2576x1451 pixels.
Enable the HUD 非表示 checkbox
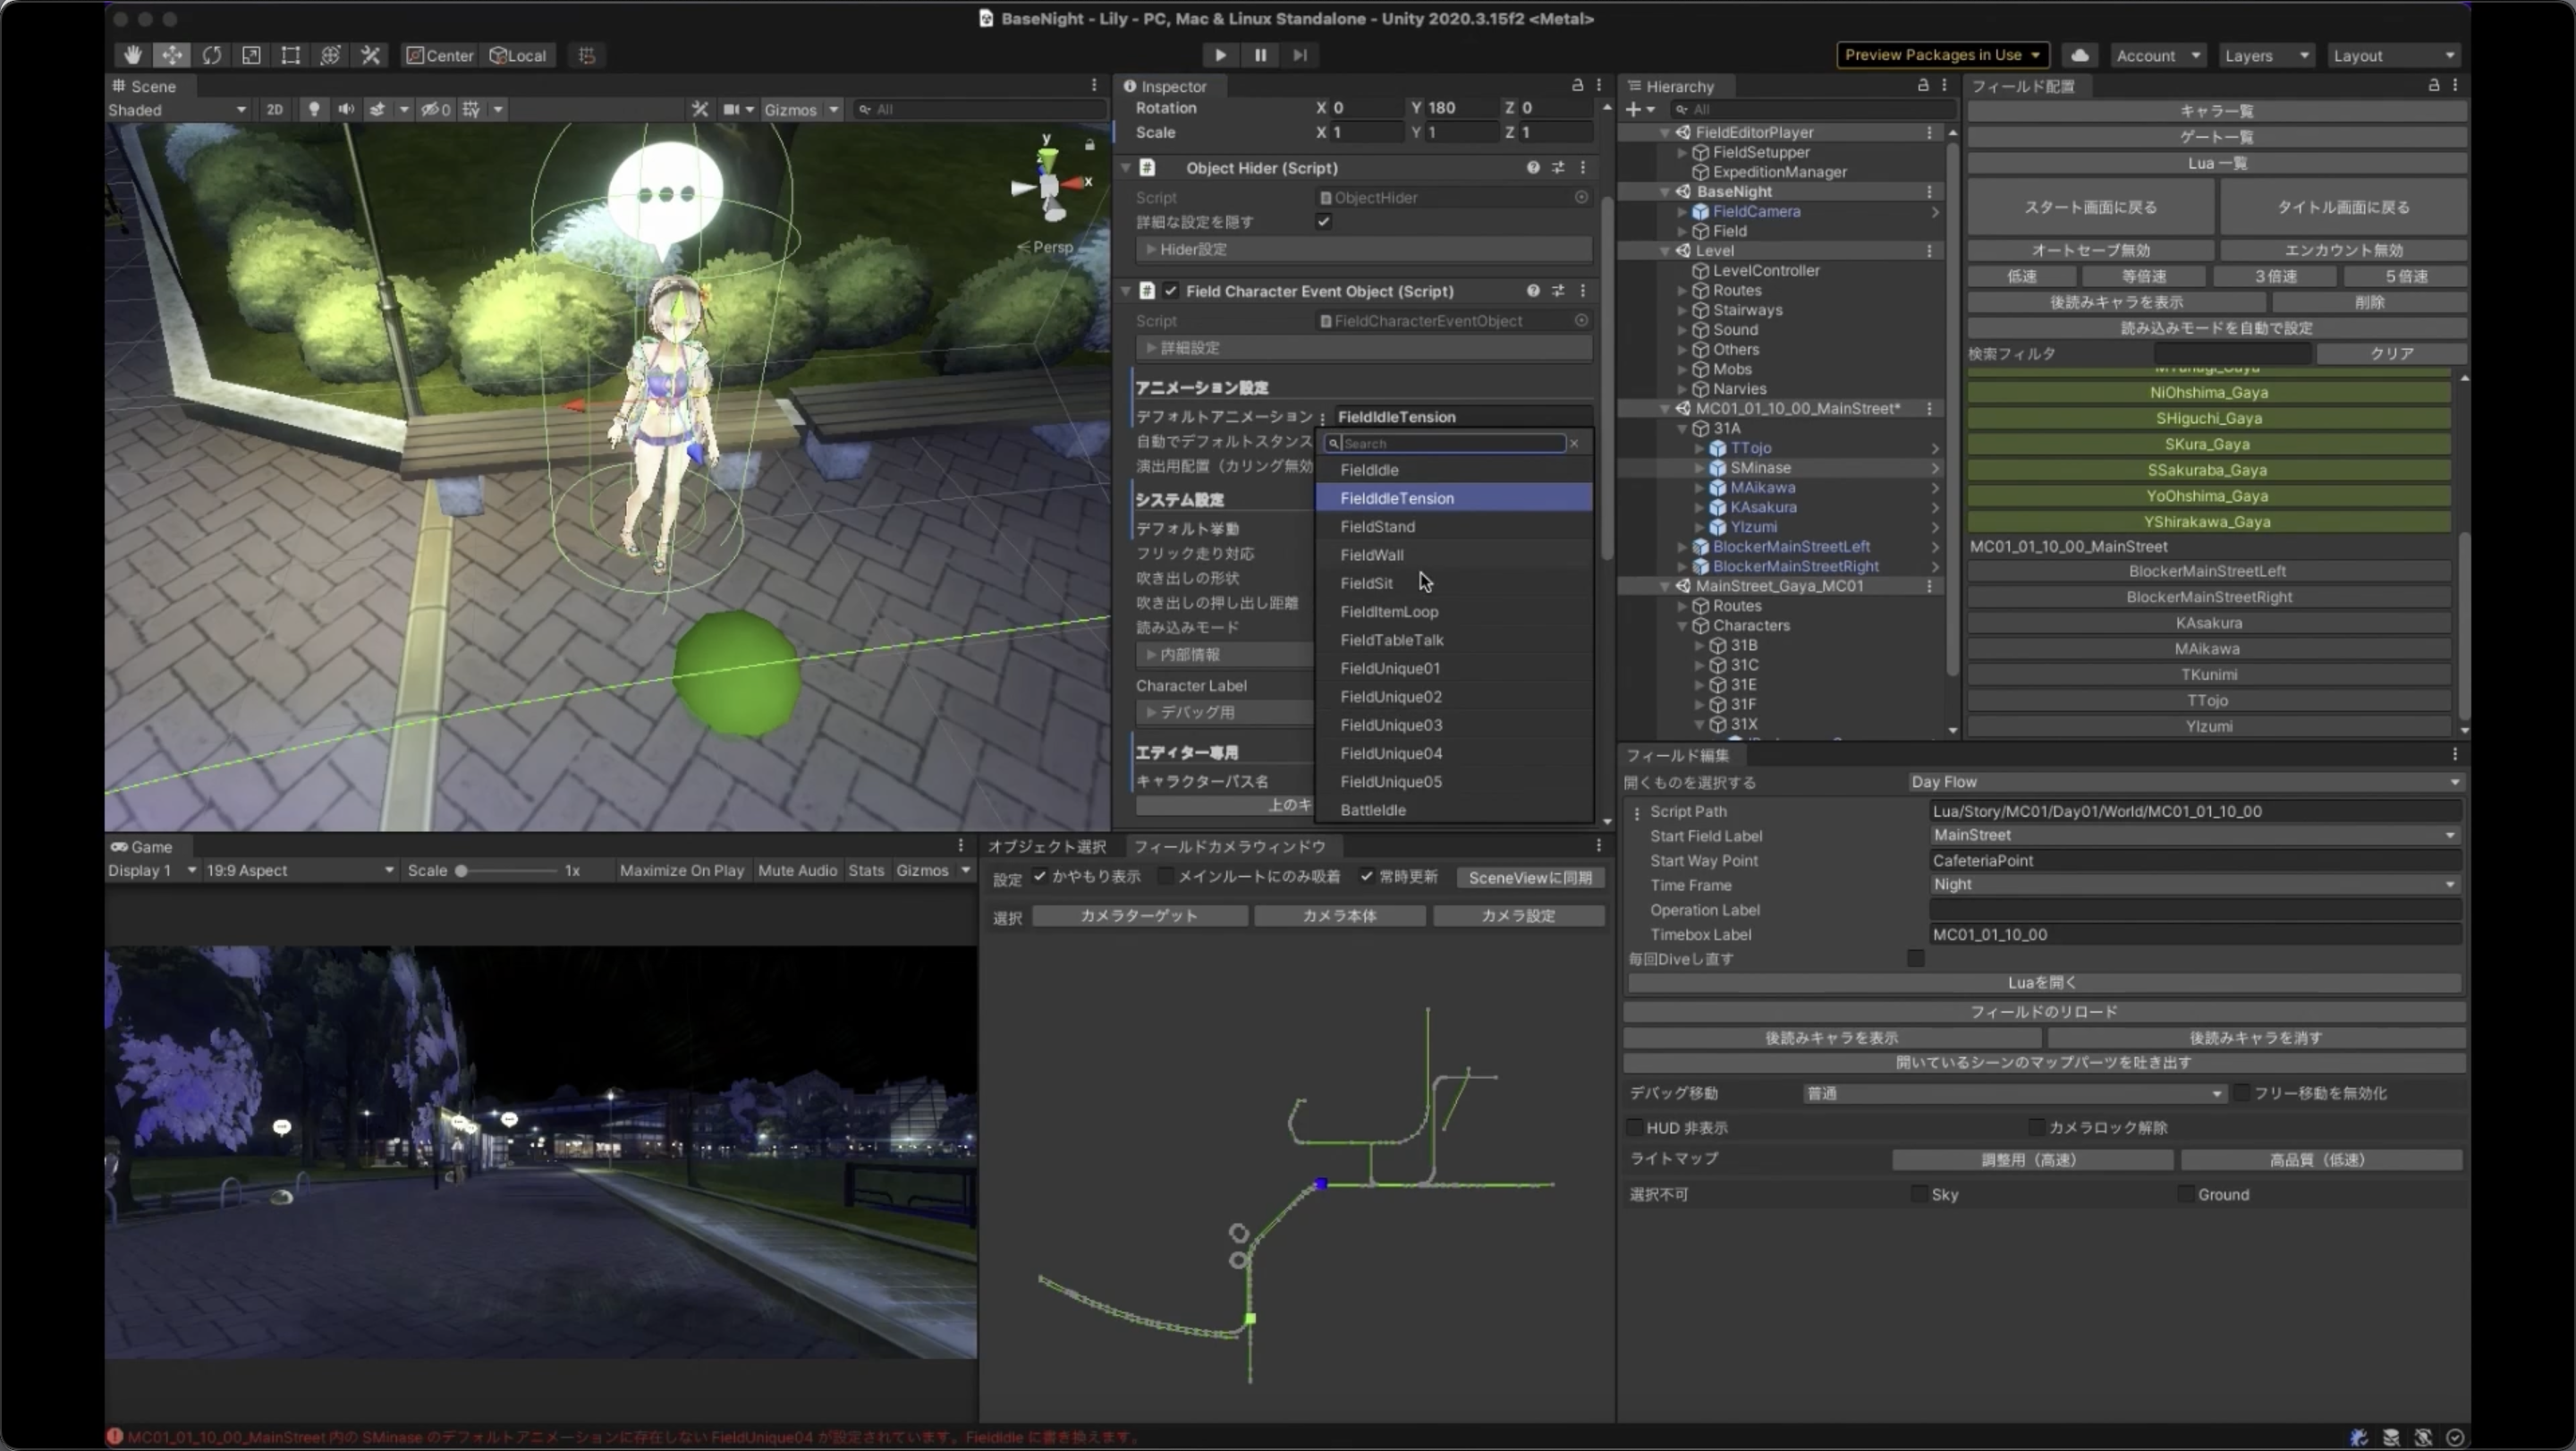coord(1635,1127)
